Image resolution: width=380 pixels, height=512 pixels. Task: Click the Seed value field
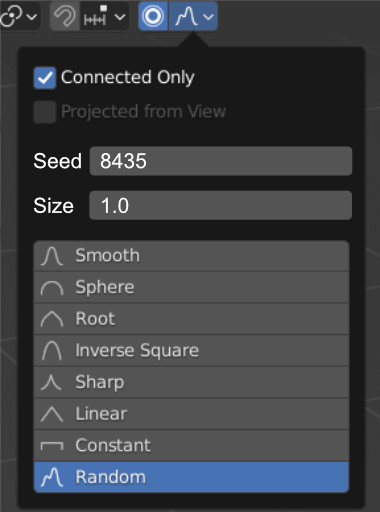tap(221, 161)
